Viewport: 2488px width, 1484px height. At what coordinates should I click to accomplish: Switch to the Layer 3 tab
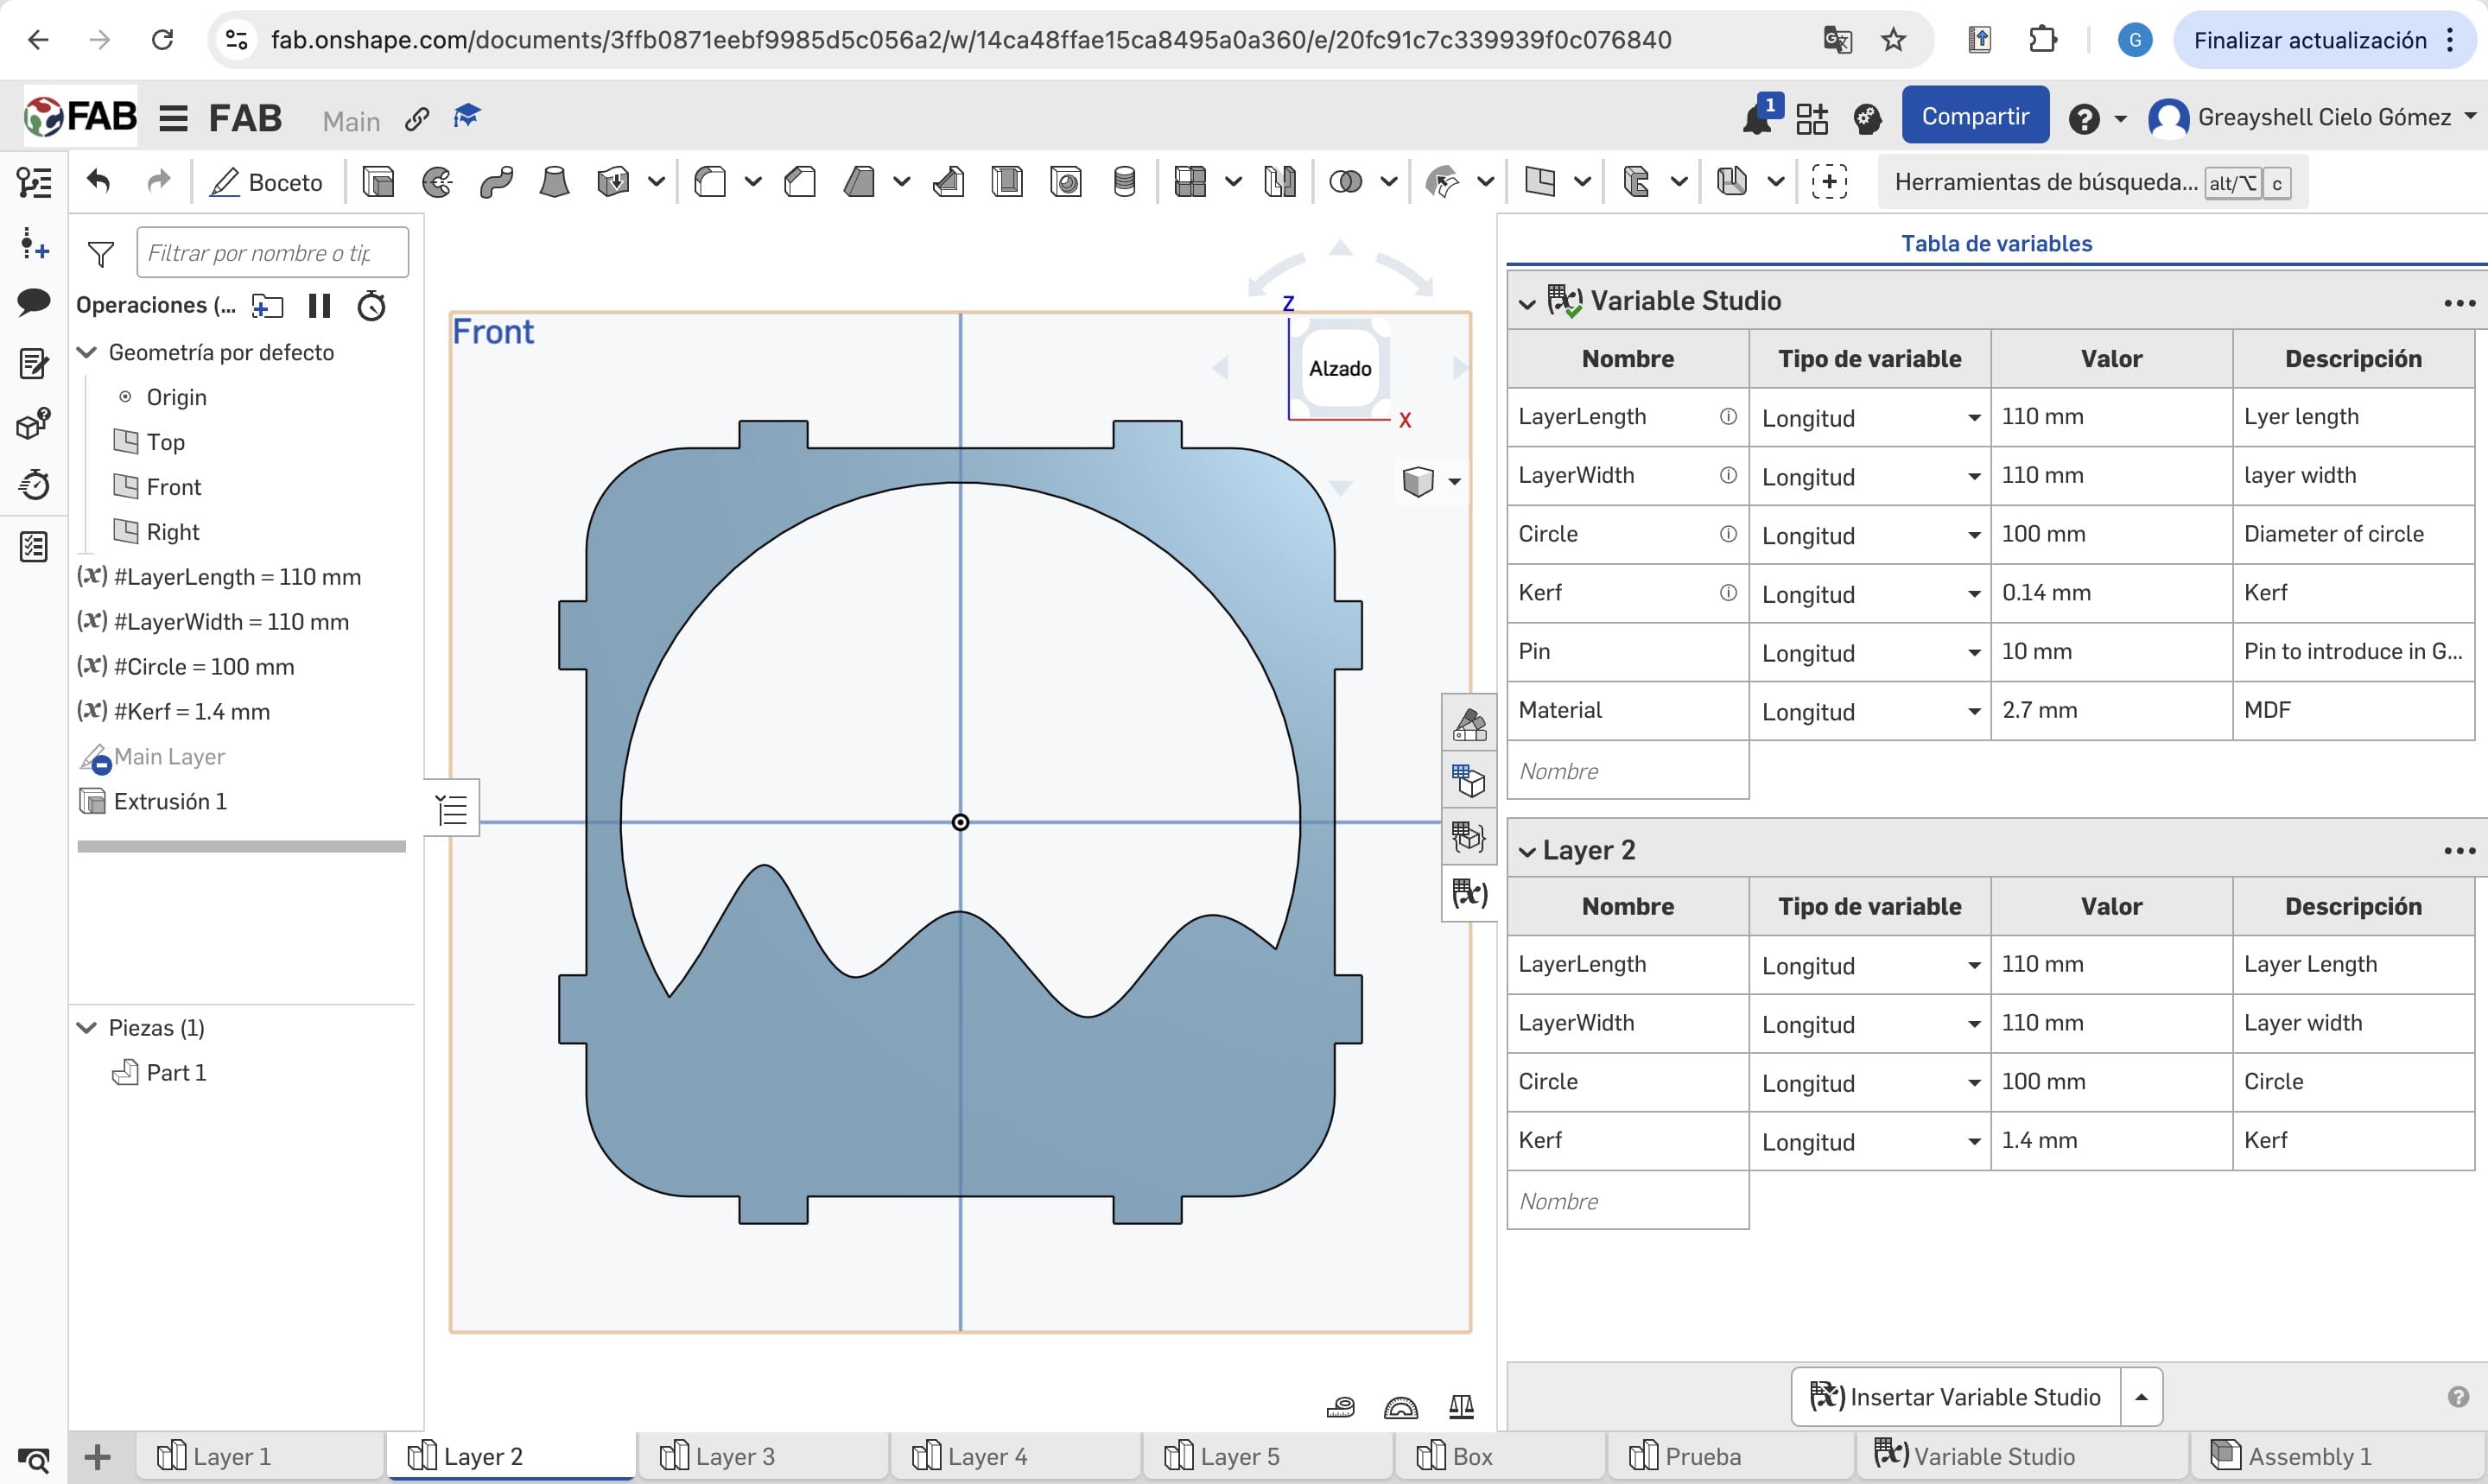point(734,1456)
